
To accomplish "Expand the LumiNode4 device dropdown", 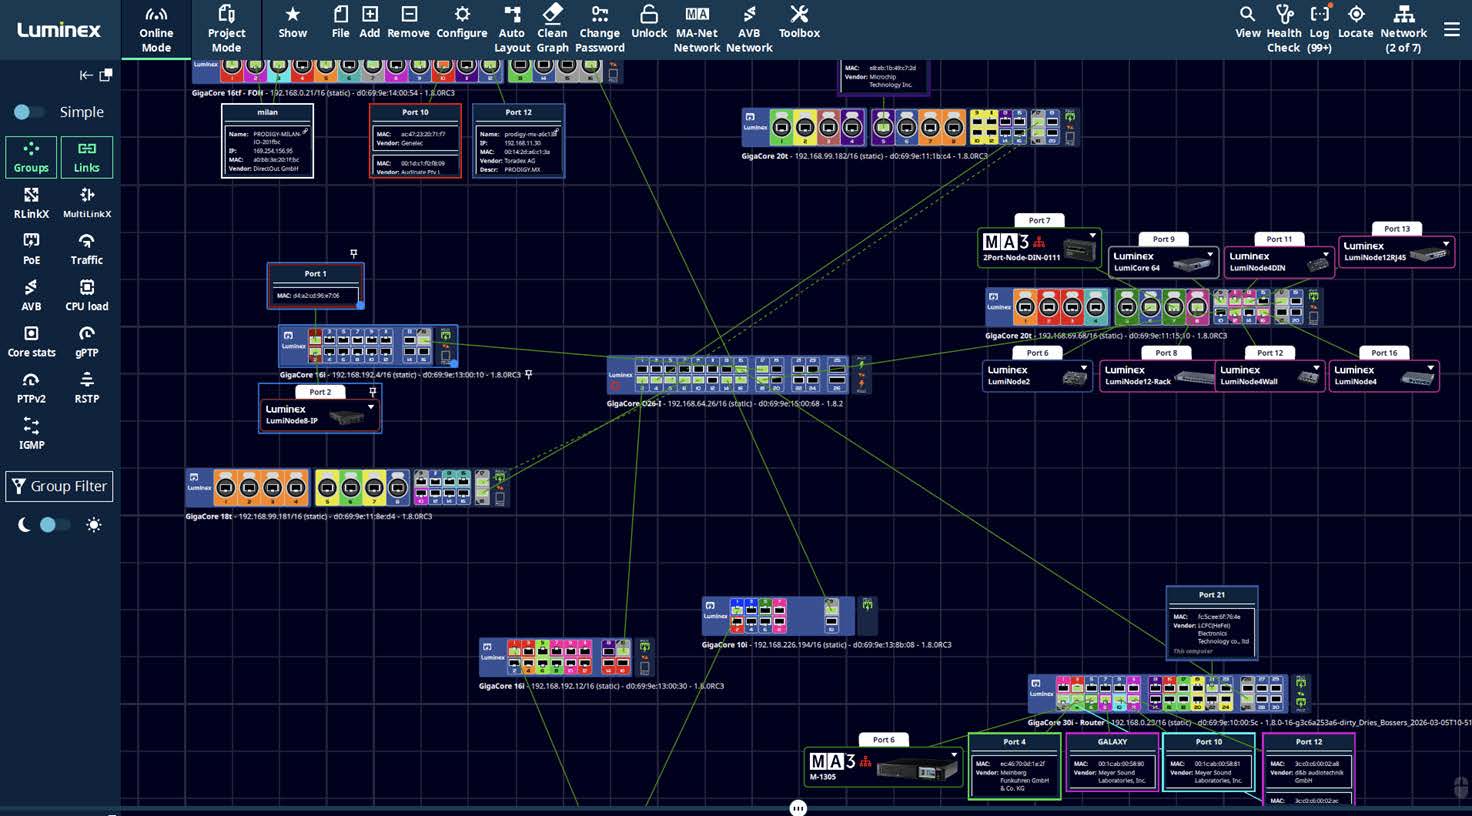I will pyautogui.click(x=1431, y=368).
